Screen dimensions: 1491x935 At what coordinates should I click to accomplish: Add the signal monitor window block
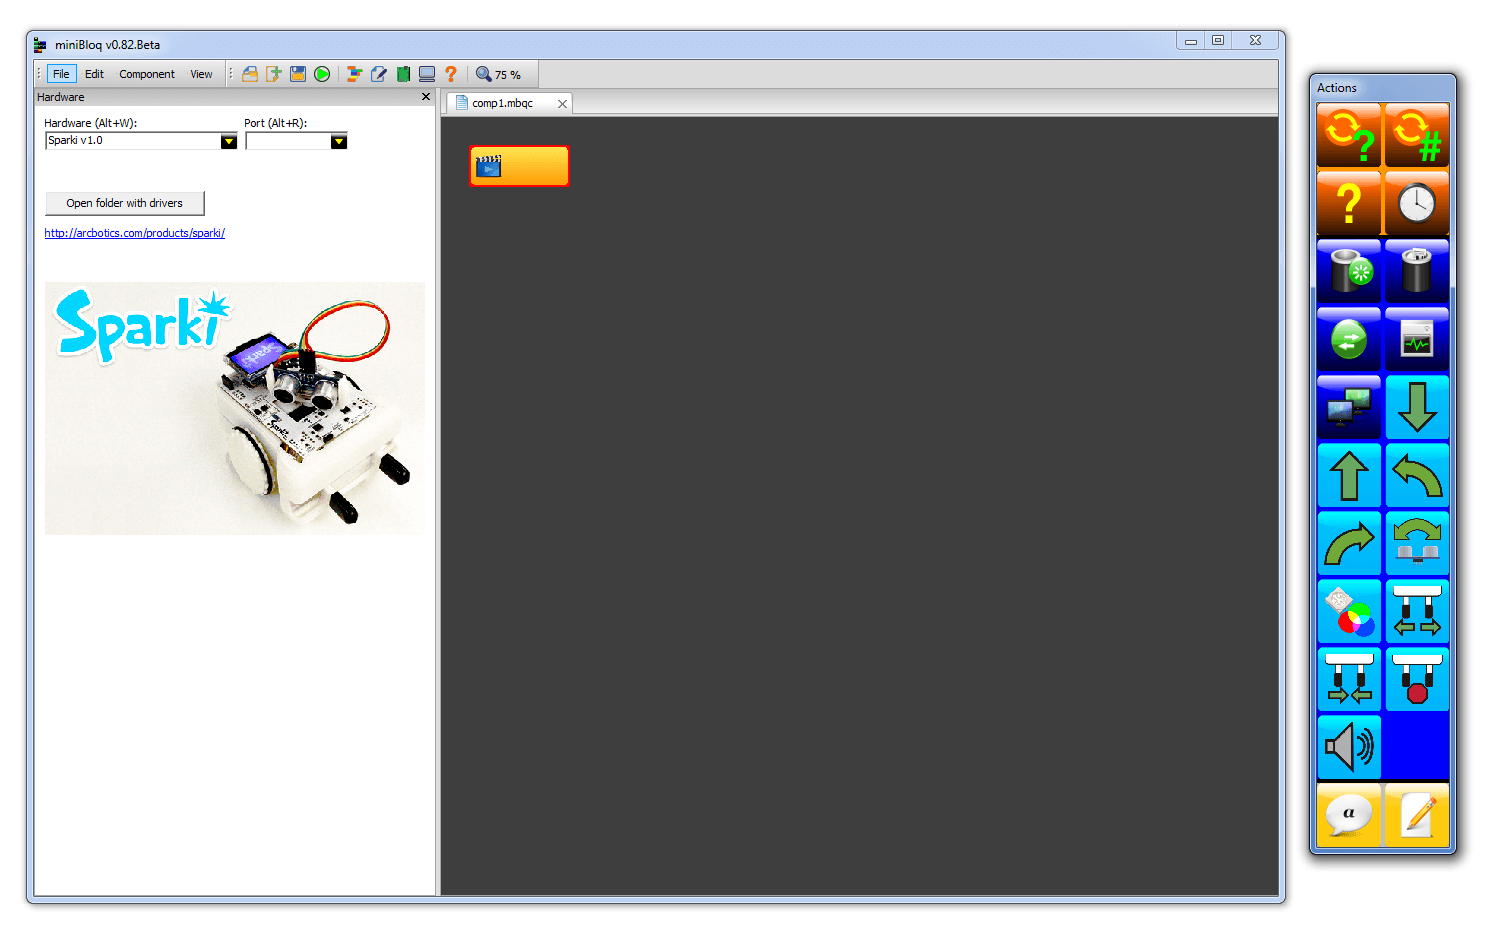[x=1417, y=339]
